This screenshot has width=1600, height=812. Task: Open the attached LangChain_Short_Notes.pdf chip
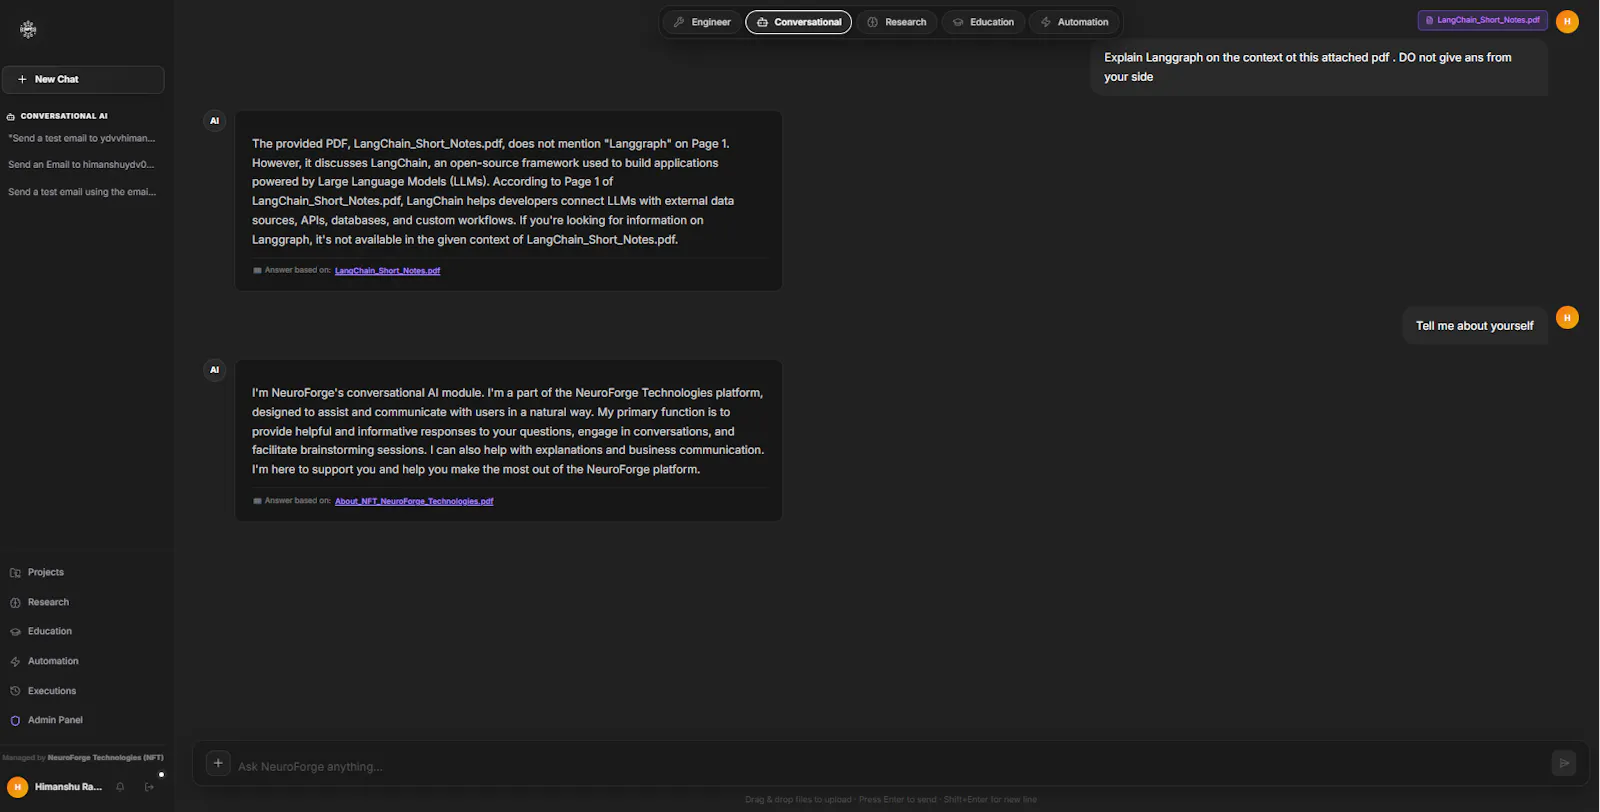click(1482, 20)
